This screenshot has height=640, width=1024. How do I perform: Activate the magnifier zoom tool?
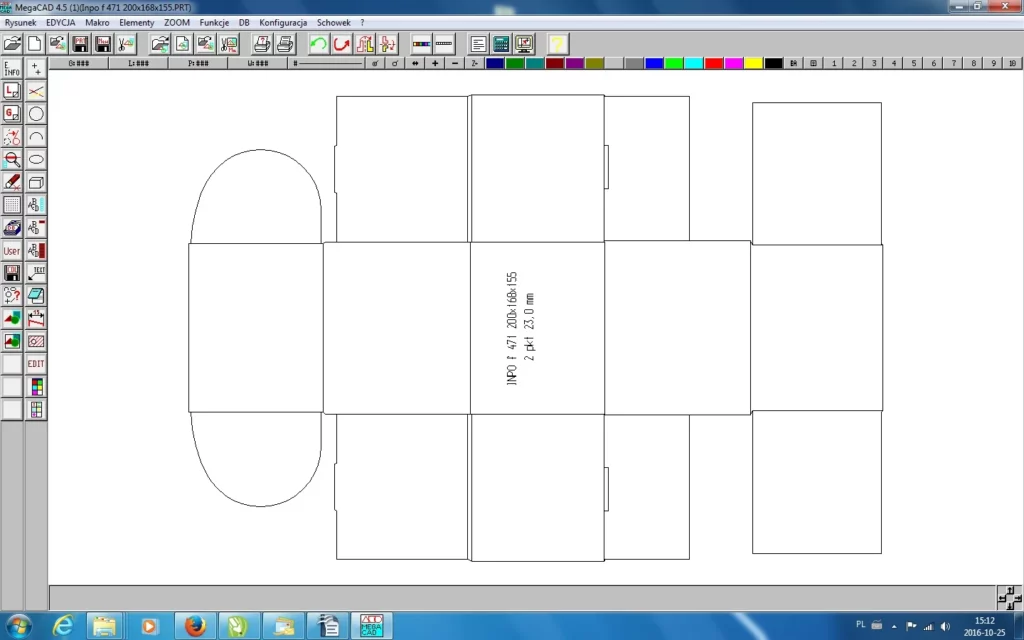(x=12, y=159)
